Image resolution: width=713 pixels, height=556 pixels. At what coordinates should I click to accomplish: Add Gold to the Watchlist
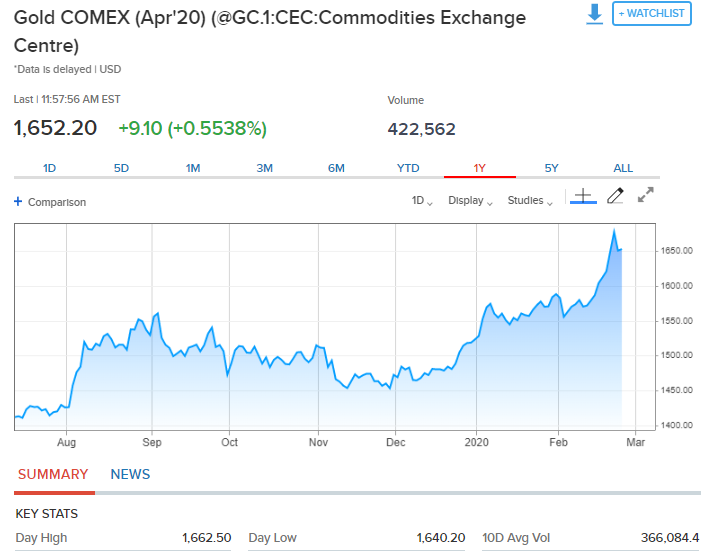(x=651, y=14)
